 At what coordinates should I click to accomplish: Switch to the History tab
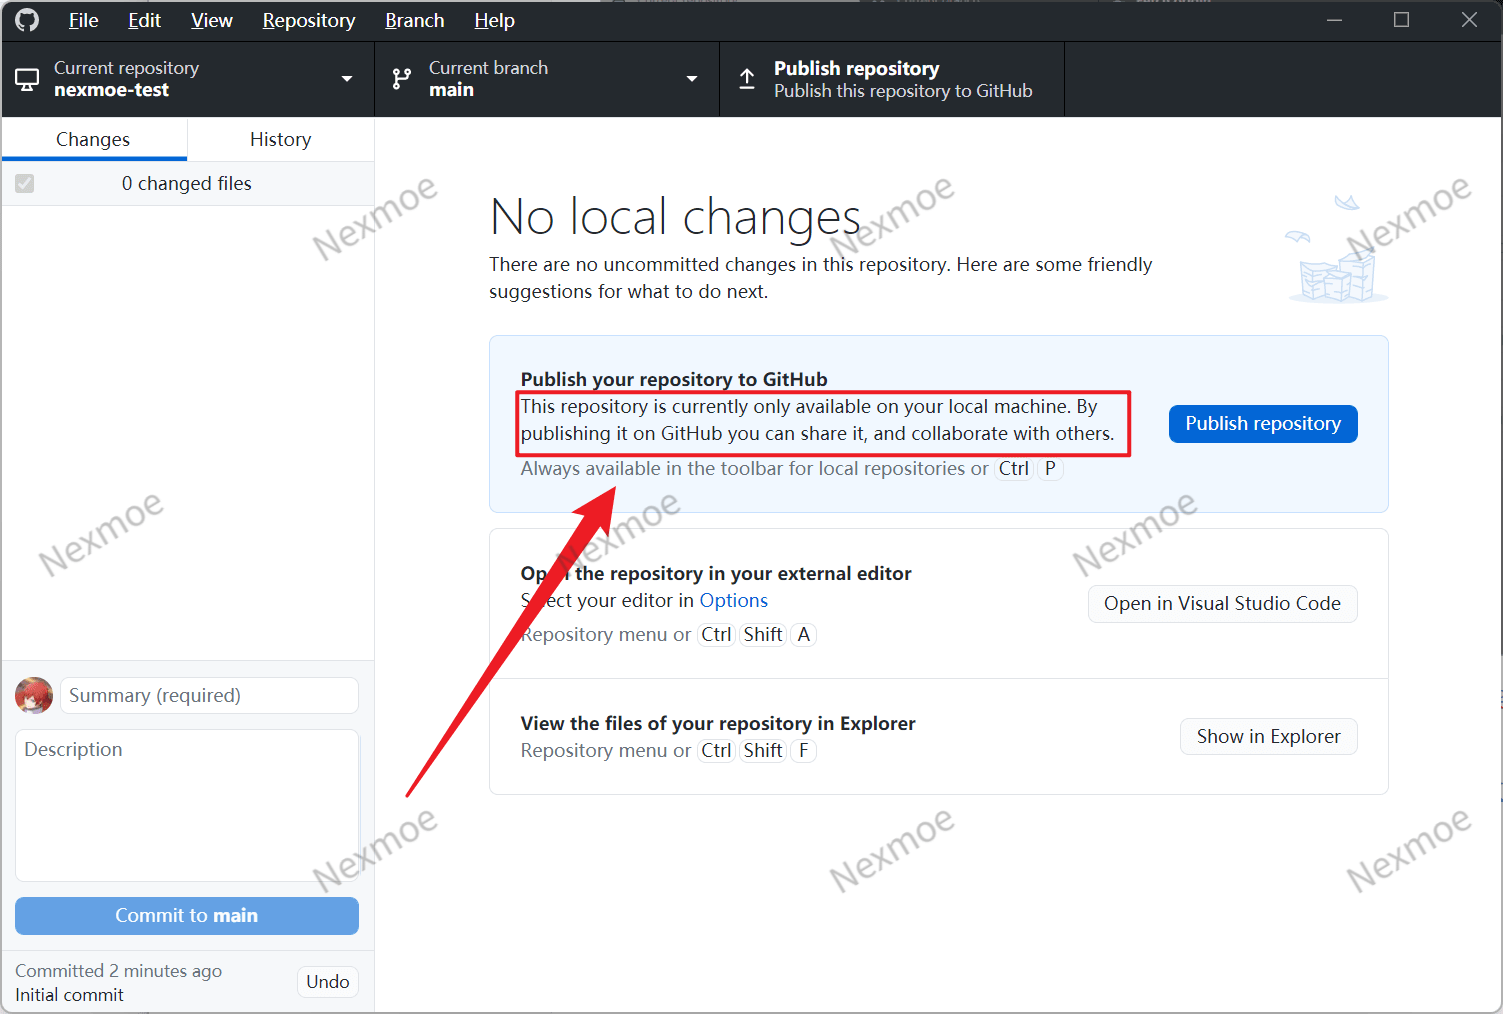280,139
